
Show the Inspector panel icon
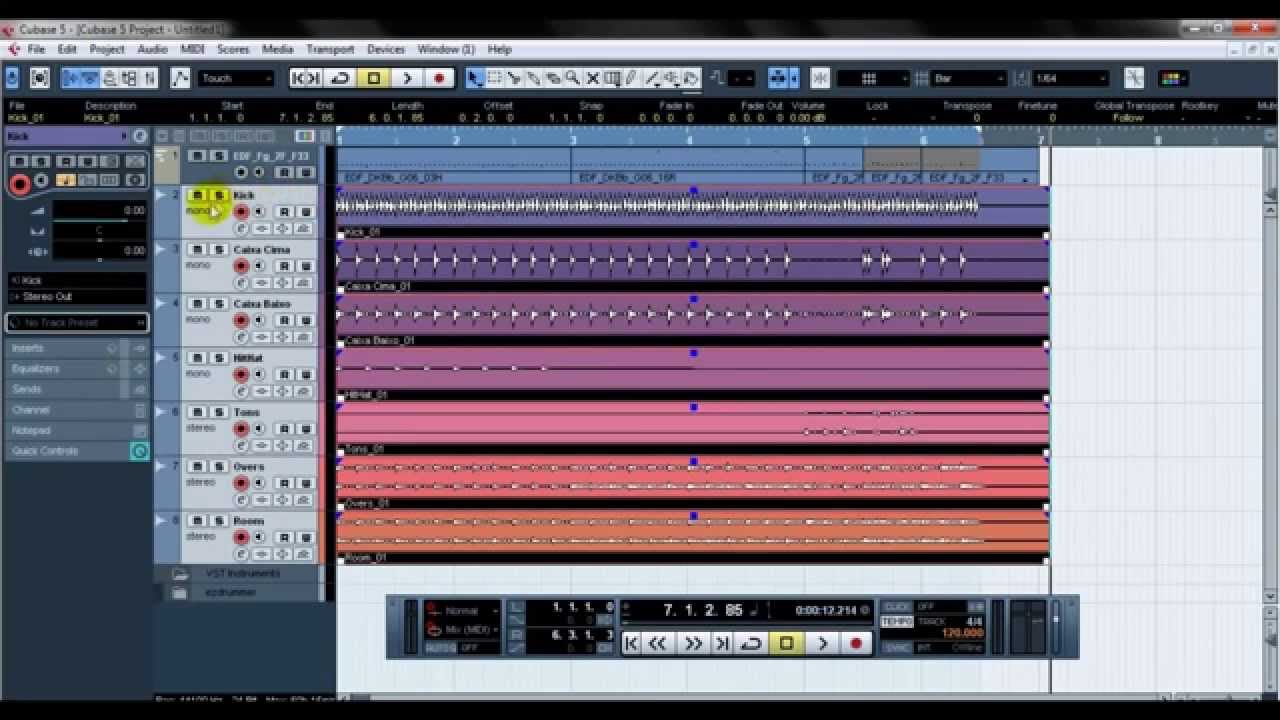coord(72,78)
